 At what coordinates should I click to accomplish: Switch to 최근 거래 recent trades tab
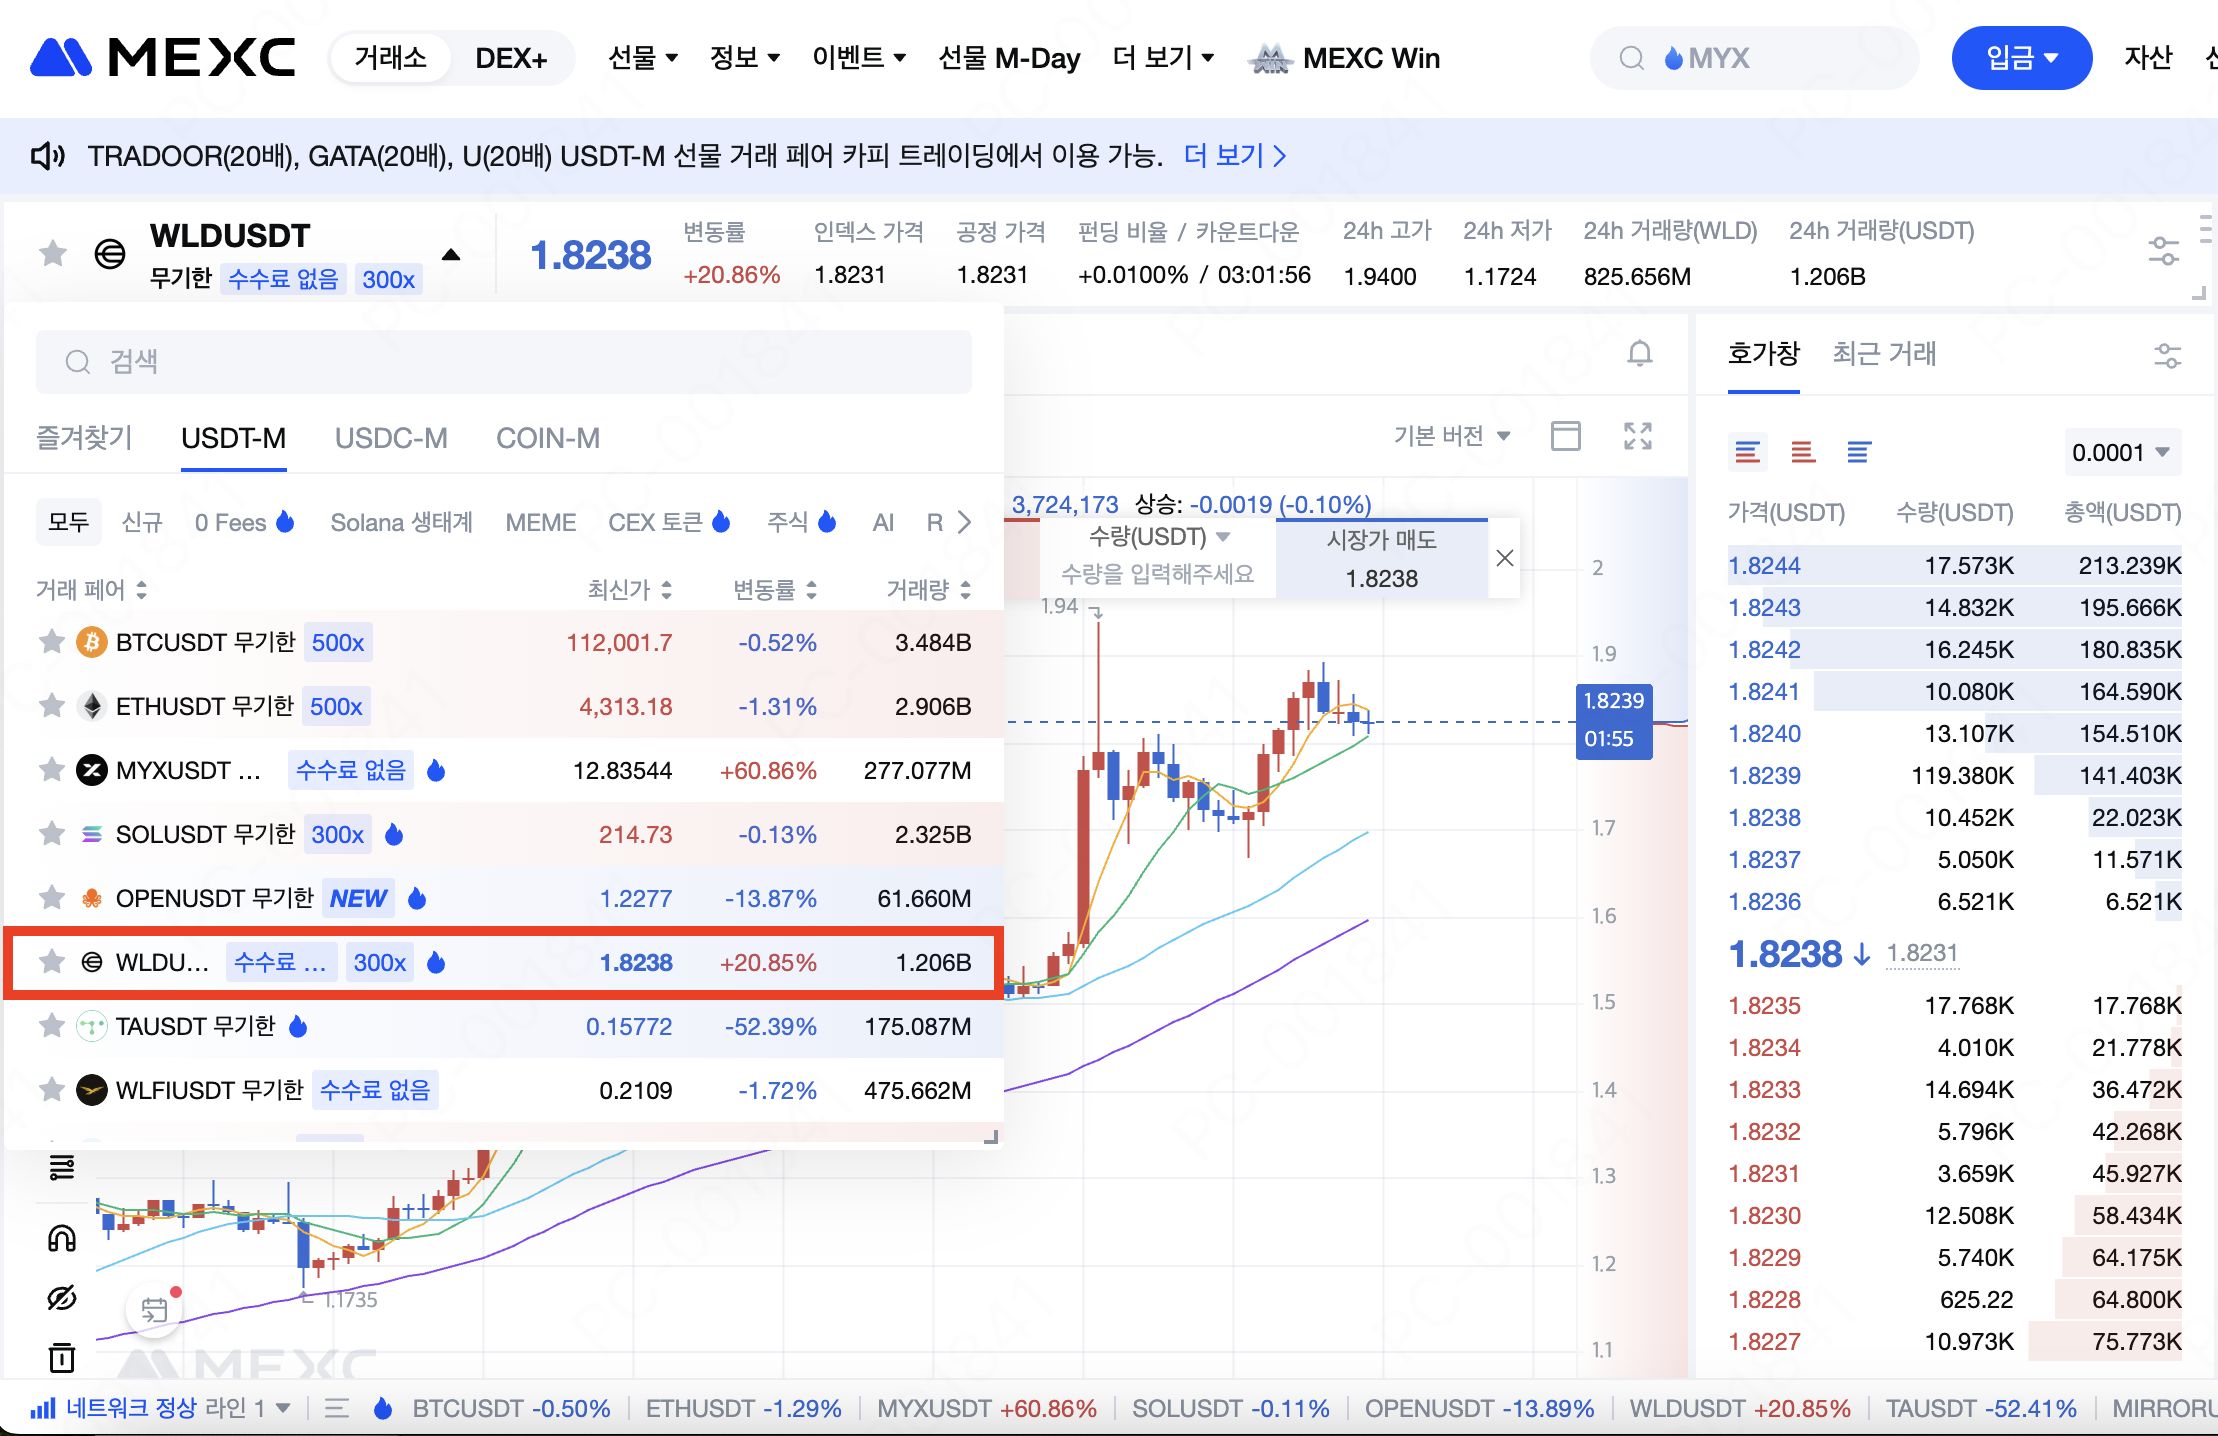[1883, 354]
